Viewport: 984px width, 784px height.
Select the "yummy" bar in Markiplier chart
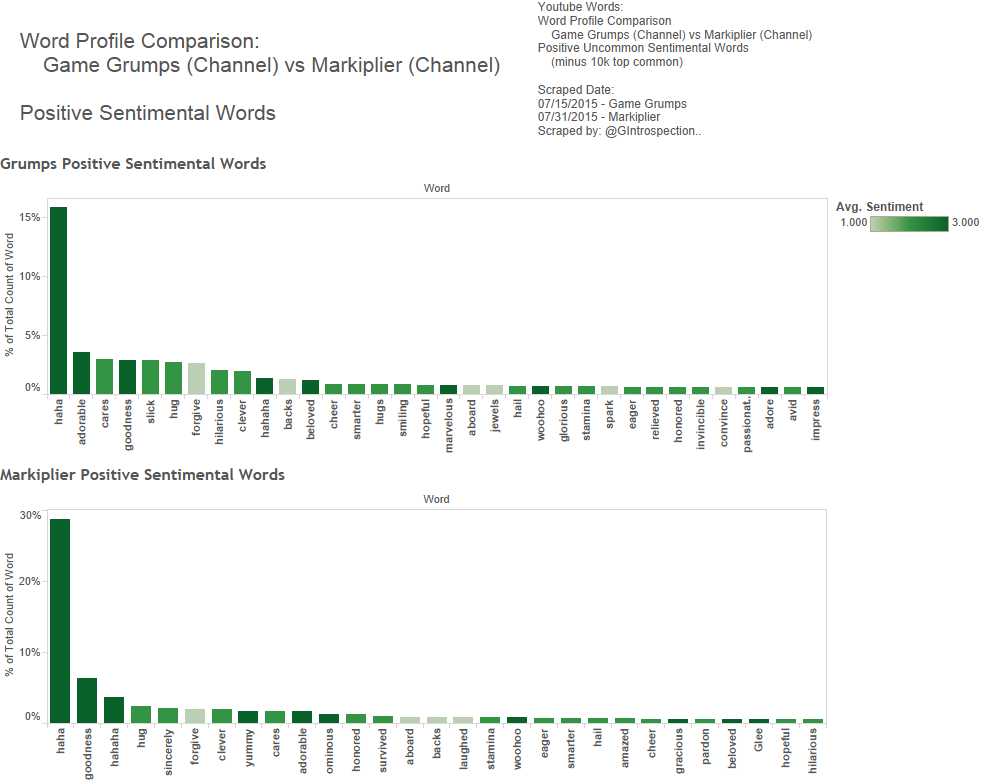(x=248, y=717)
